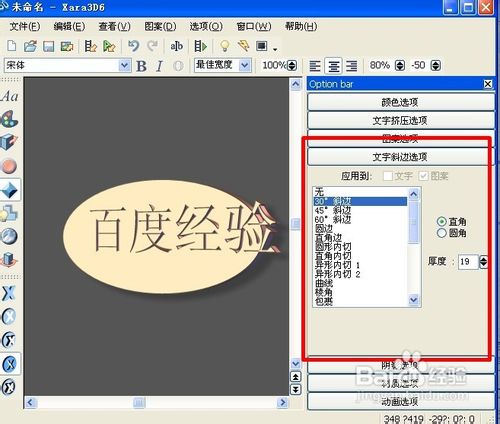Open the 文件(F) menu
Image resolution: width=500 pixels, height=424 pixels.
[x=25, y=27]
